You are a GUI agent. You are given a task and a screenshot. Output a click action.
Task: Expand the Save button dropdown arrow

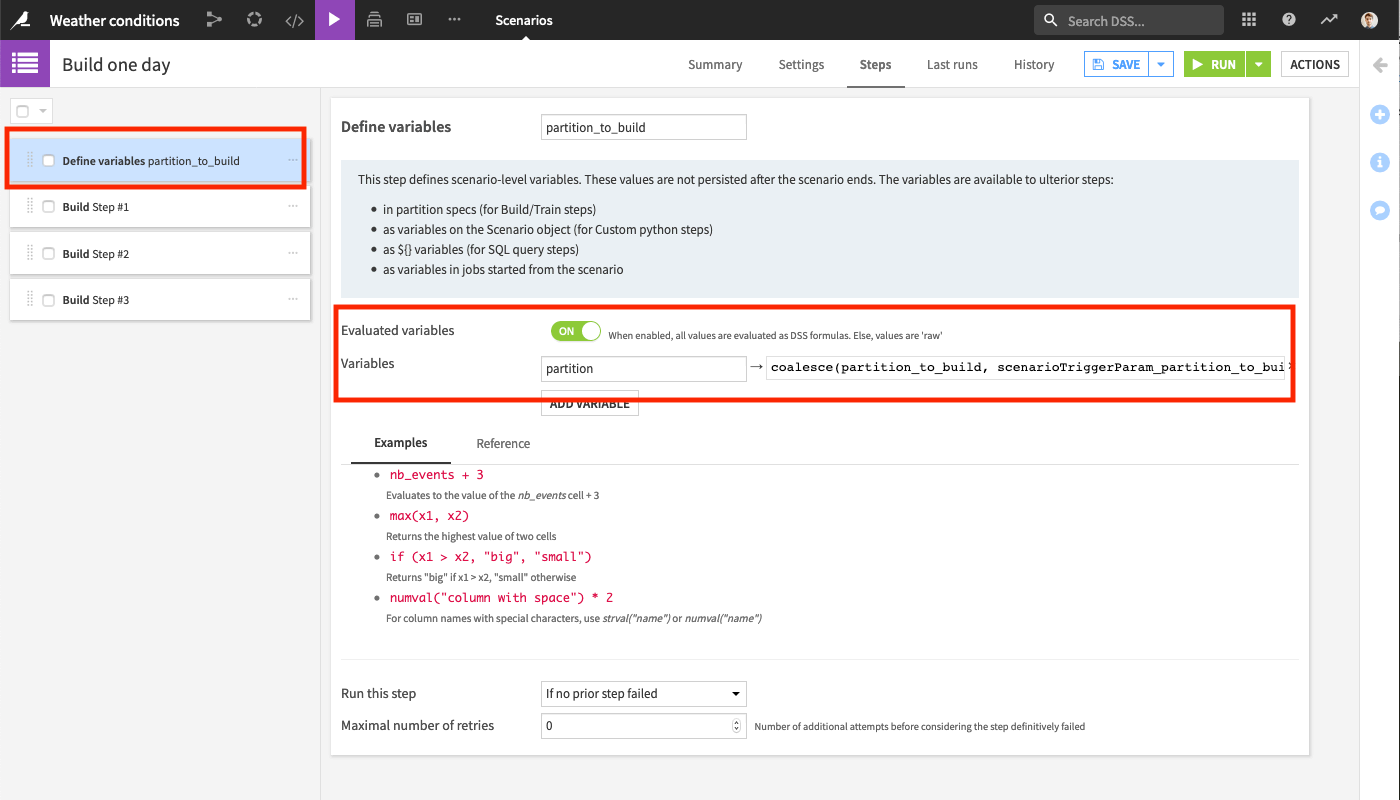pyautogui.click(x=1160, y=64)
